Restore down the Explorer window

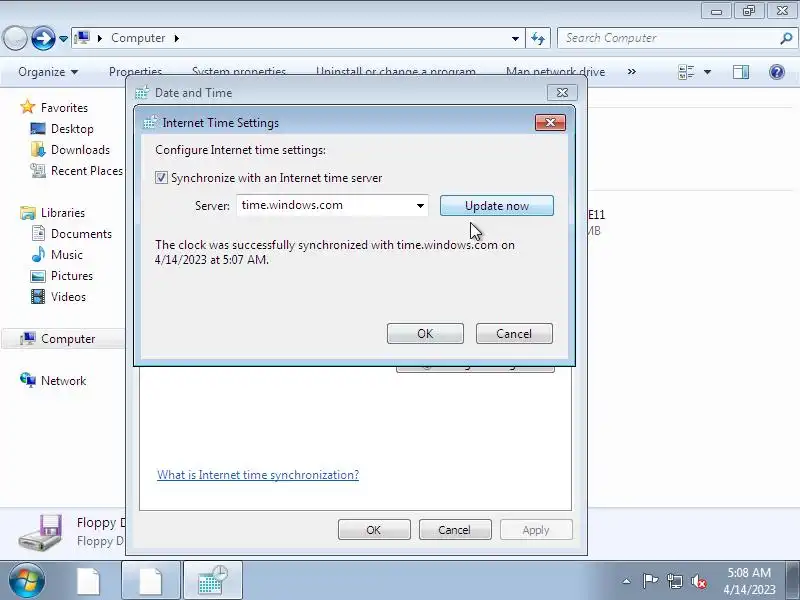[748, 11]
